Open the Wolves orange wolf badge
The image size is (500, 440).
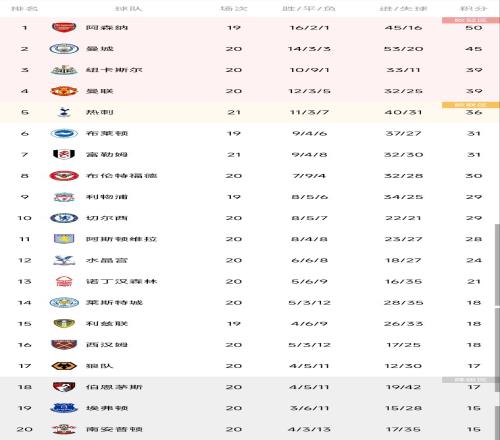click(64, 366)
